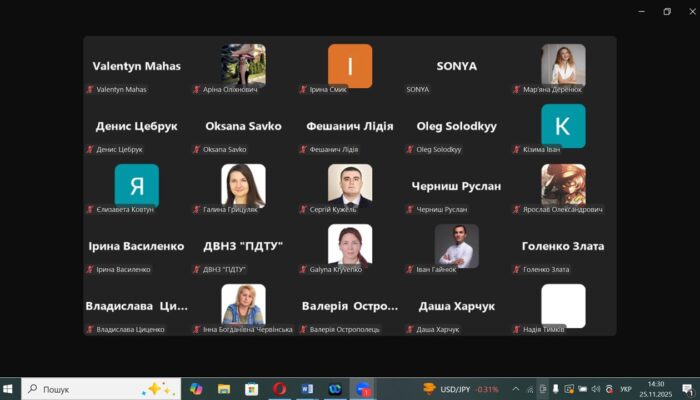Click the USD/JPY taskbar widget
This screenshot has height=400, width=700.
click(460, 388)
